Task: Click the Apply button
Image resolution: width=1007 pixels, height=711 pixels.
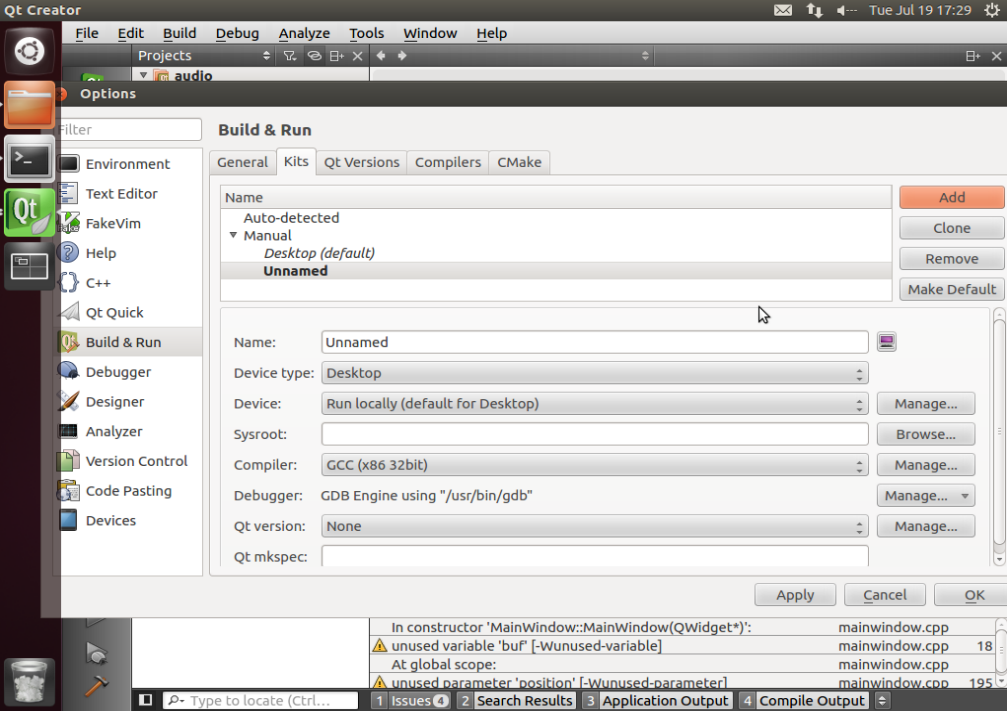Action: (795, 595)
